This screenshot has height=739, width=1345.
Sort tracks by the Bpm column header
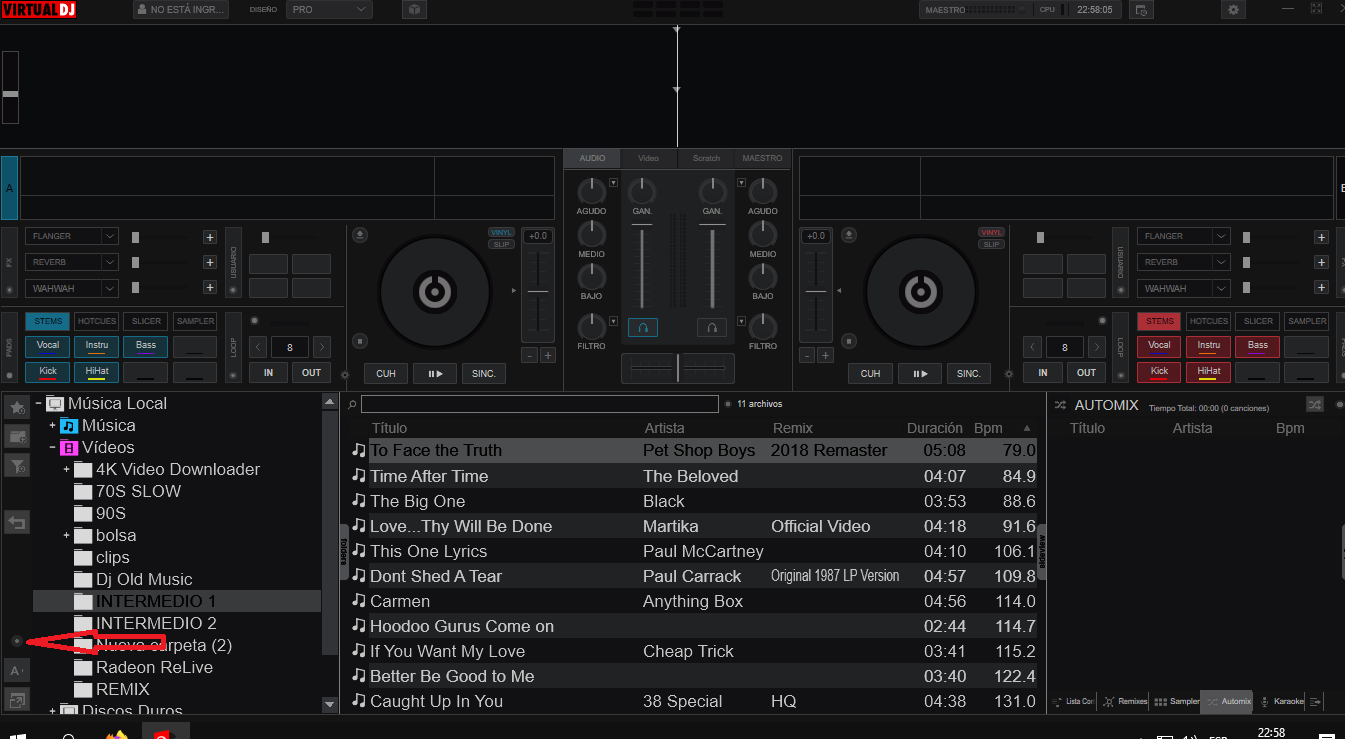(x=988, y=428)
